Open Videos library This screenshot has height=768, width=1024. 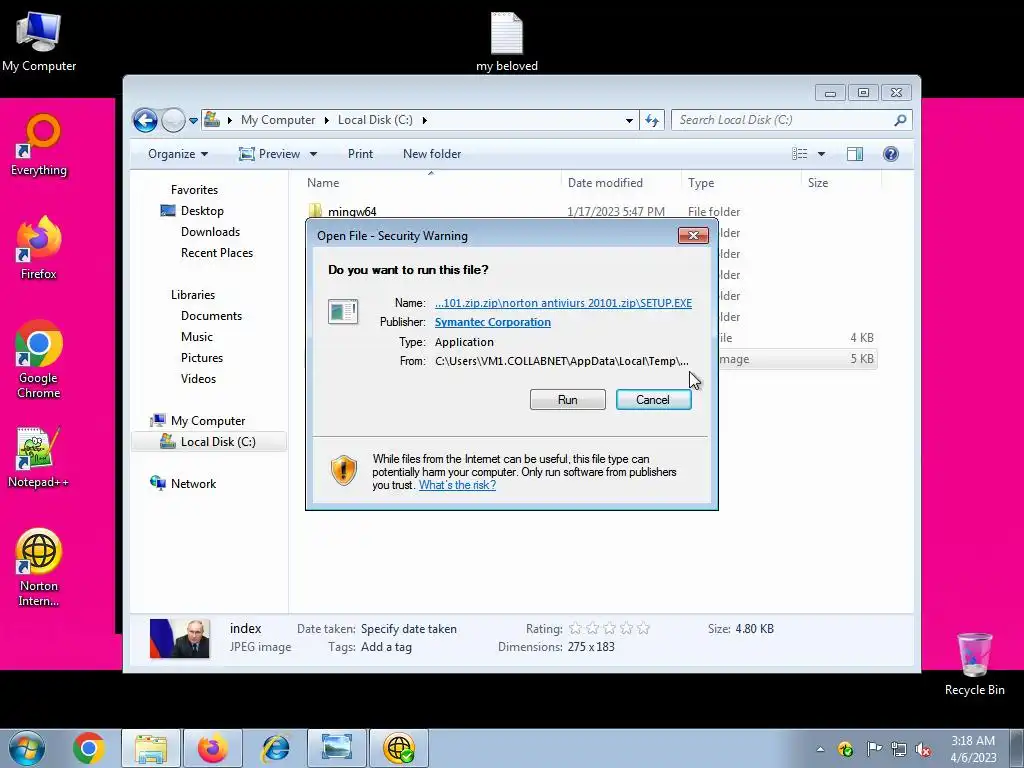point(199,379)
